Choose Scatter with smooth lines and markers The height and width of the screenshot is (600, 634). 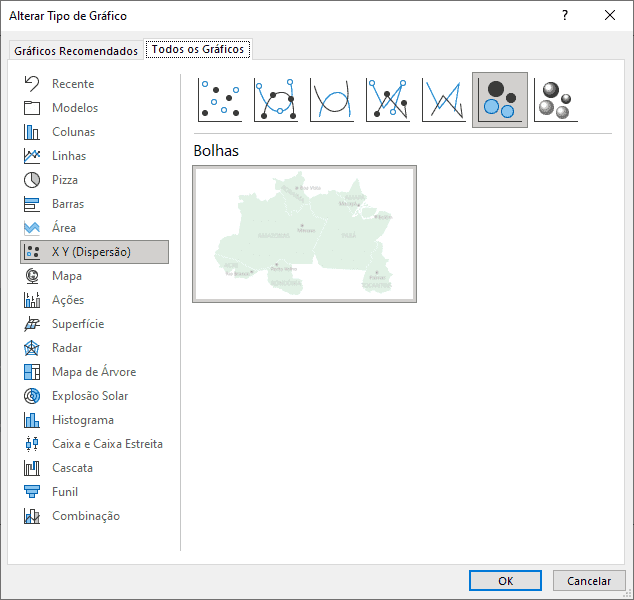tap(276, 100)
